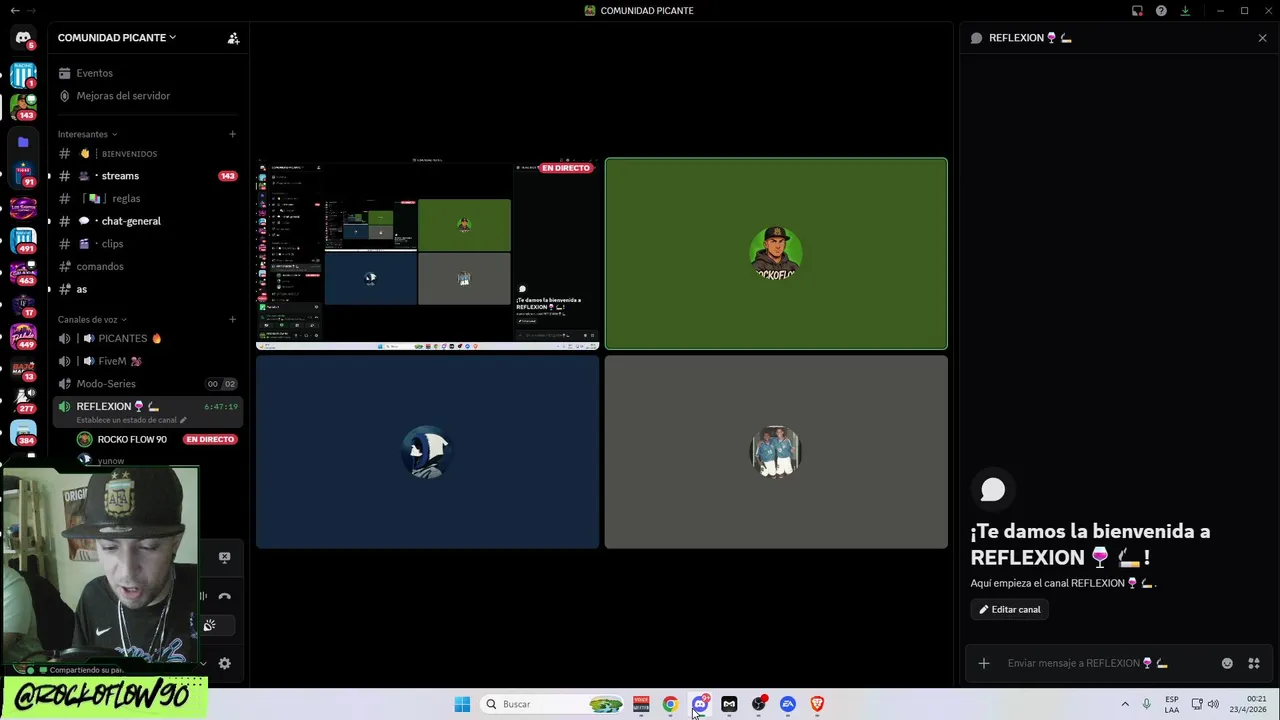Click the noise suppression icon
The image size is (1280, 720).
[203, 597]
